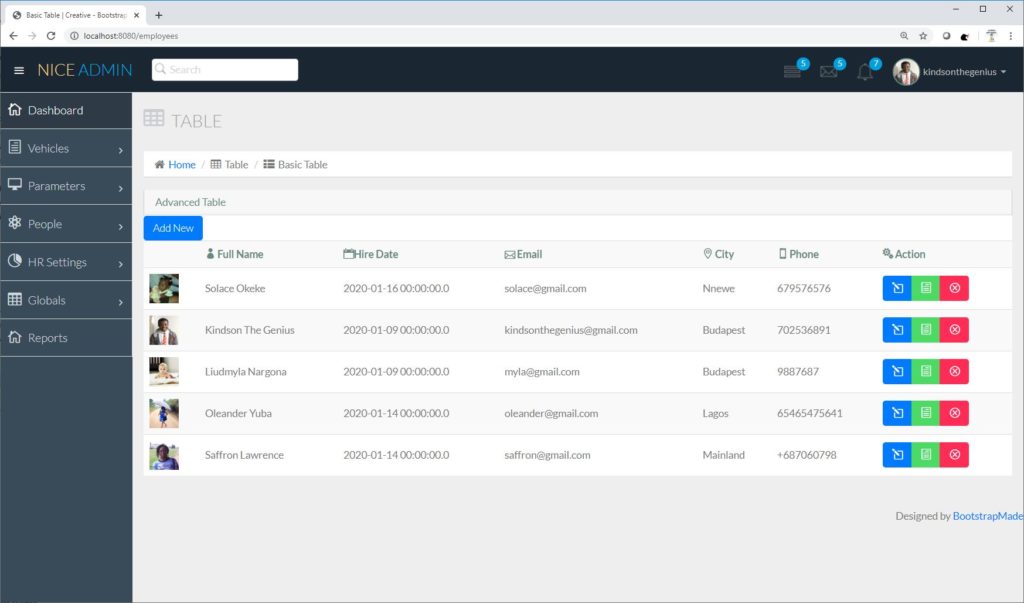1024x603 pixels.
Task: Expand the HR Settings sidebar menu
Action: click(x=66, y=262)
